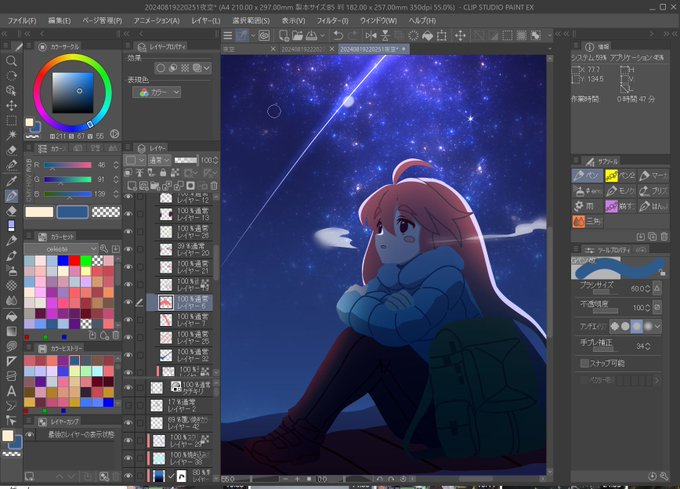Click the New layer folder icon
Viewport: 680px width, 489px height.
(155, 186)
